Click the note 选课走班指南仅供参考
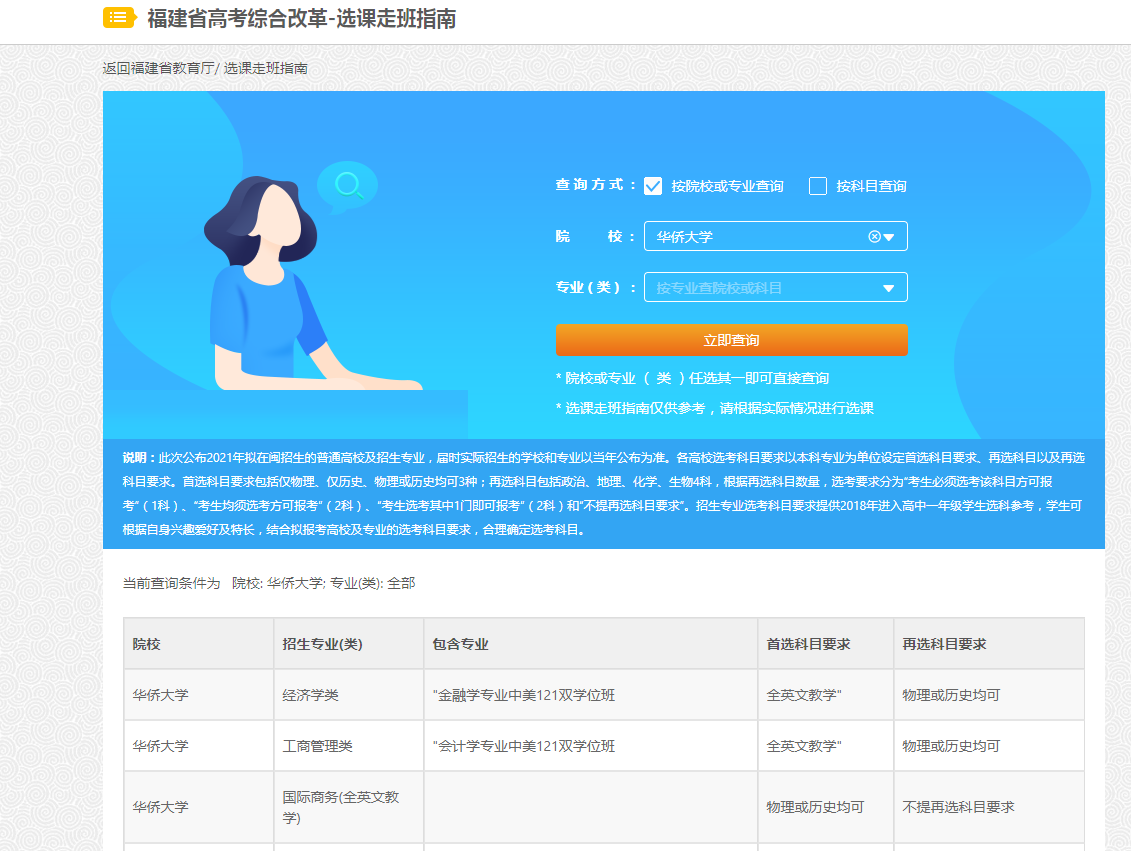The image size is (1131, 851). tap(714, 408)
